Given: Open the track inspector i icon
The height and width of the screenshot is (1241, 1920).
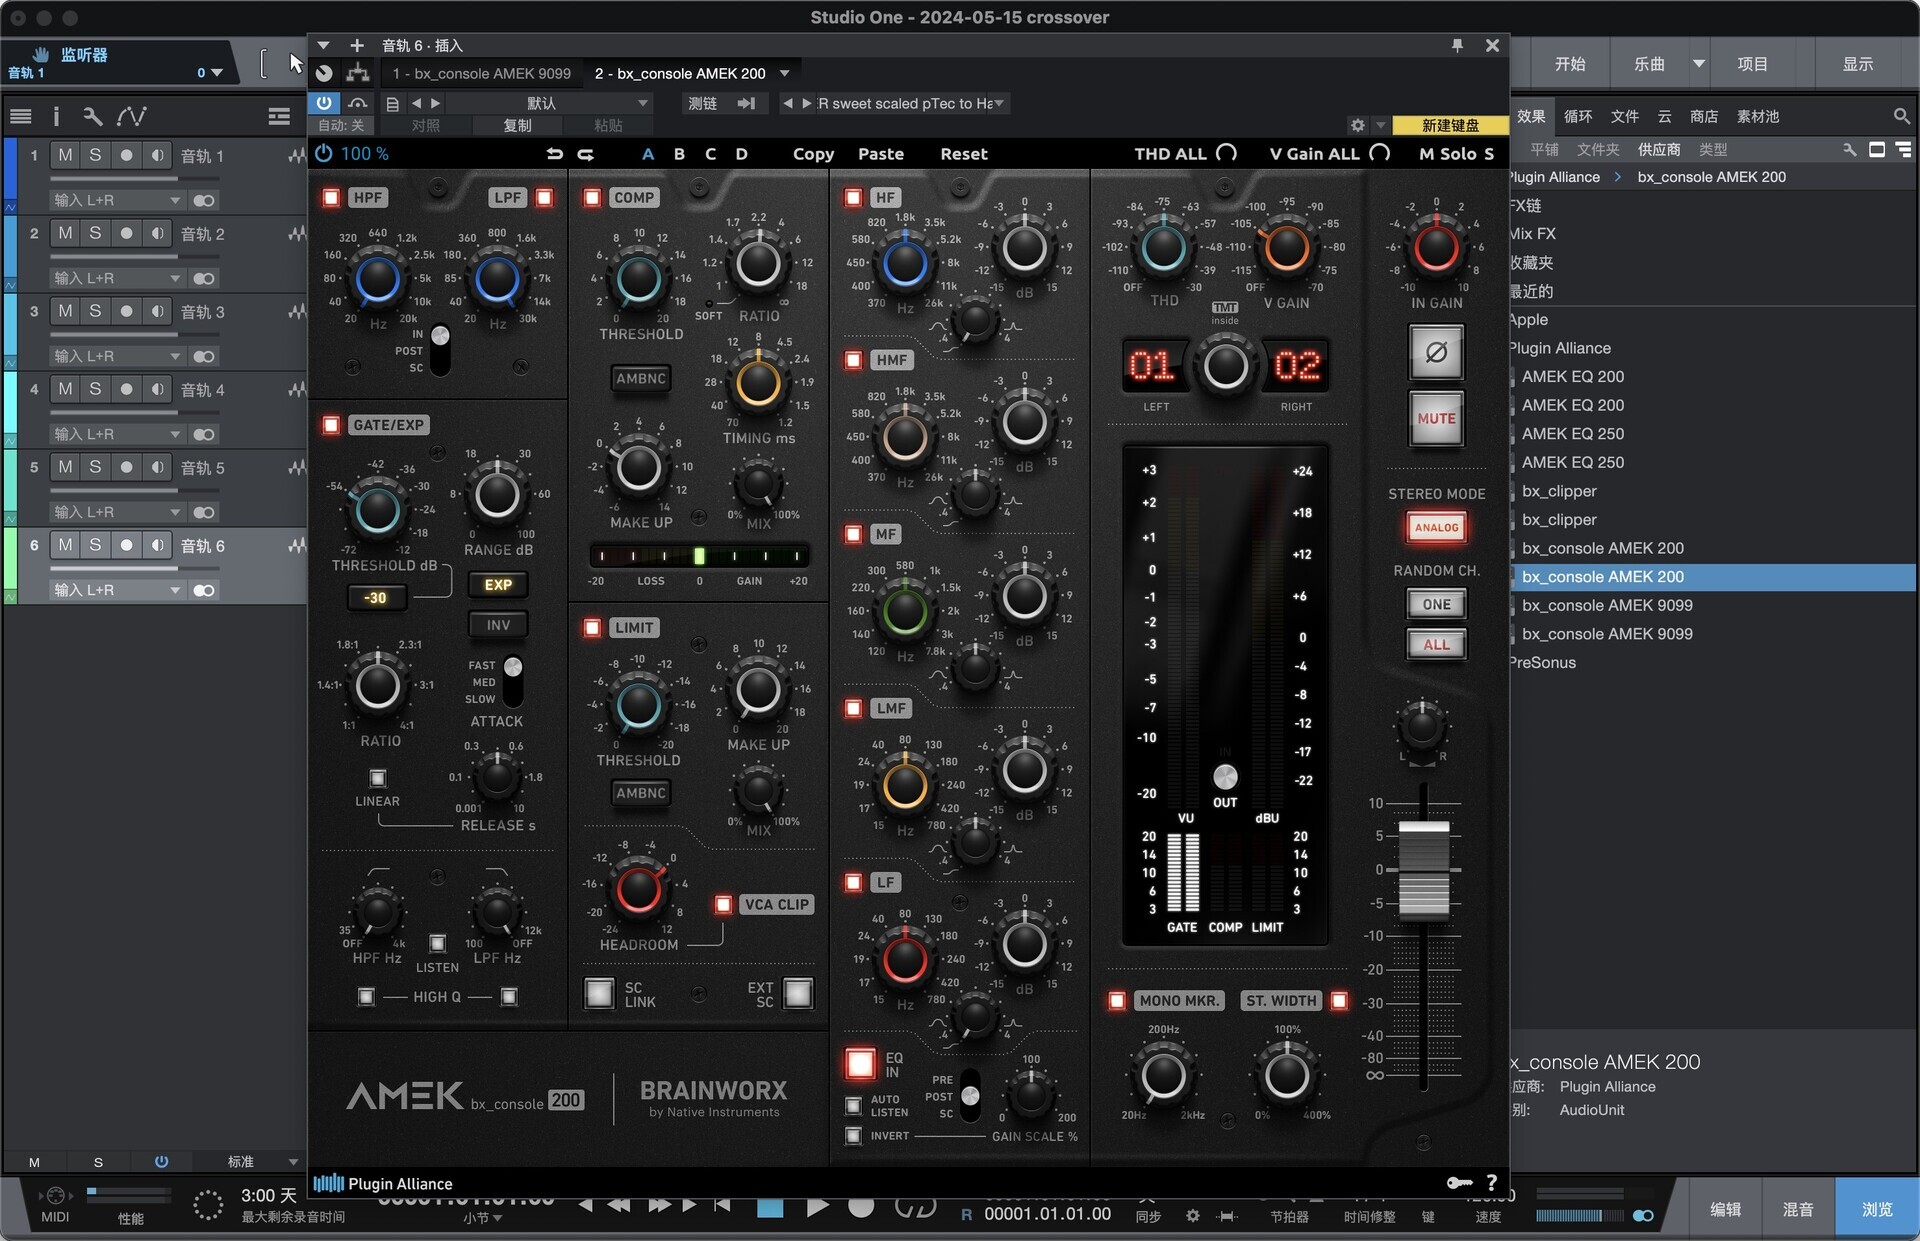Looking at the screenshot, I should [x=56, y=117].
